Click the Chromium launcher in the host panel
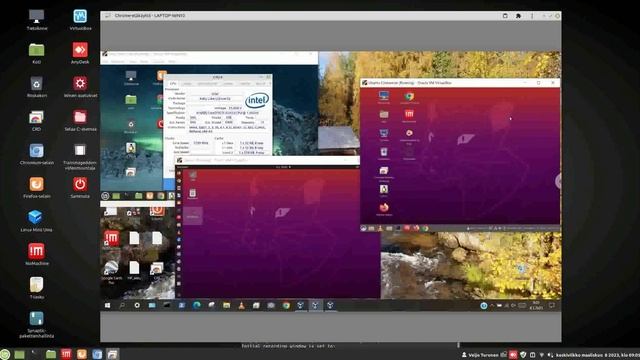The height and width of the screenshot is (360, 640). tap(97, 354)
